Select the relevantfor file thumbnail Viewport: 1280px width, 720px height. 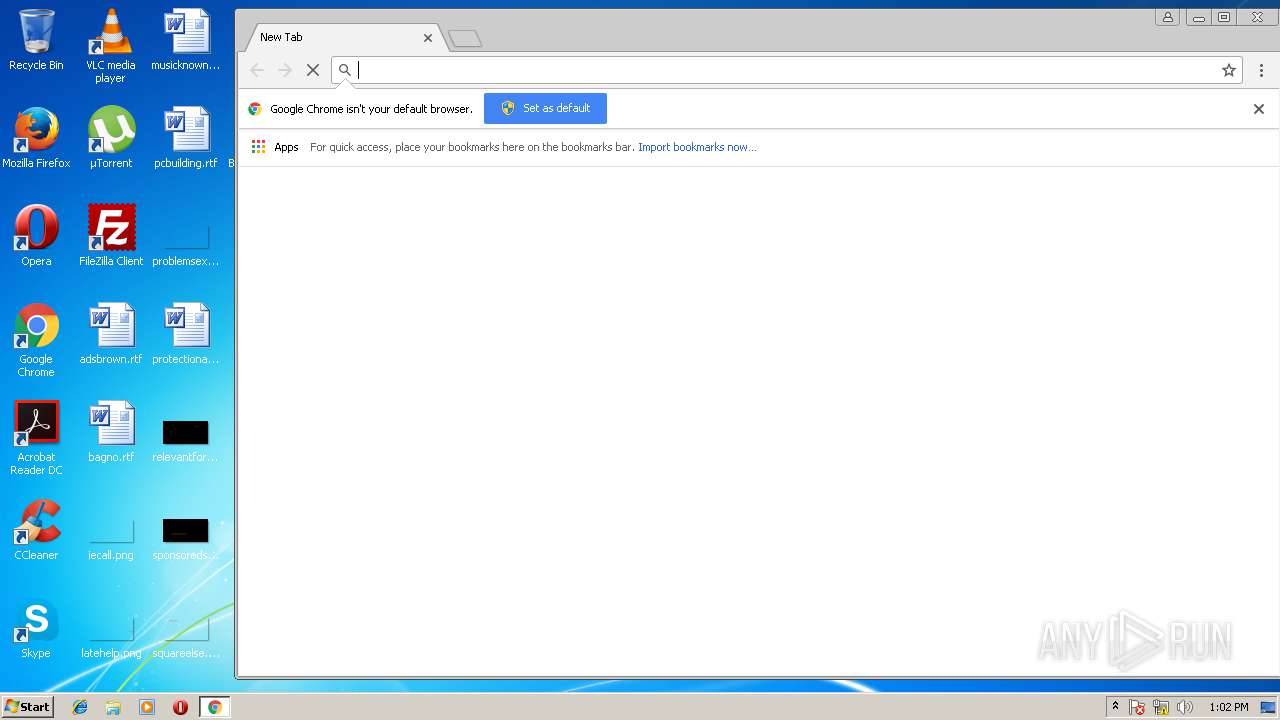(186, 441)
